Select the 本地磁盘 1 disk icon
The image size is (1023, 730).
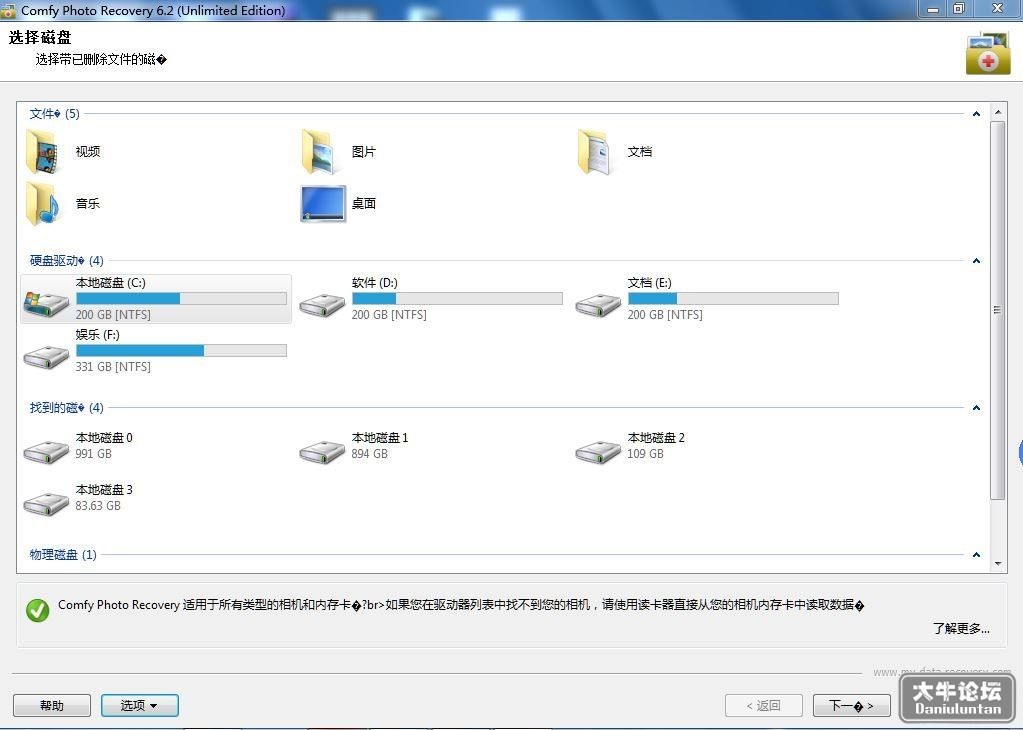(322, 451)
